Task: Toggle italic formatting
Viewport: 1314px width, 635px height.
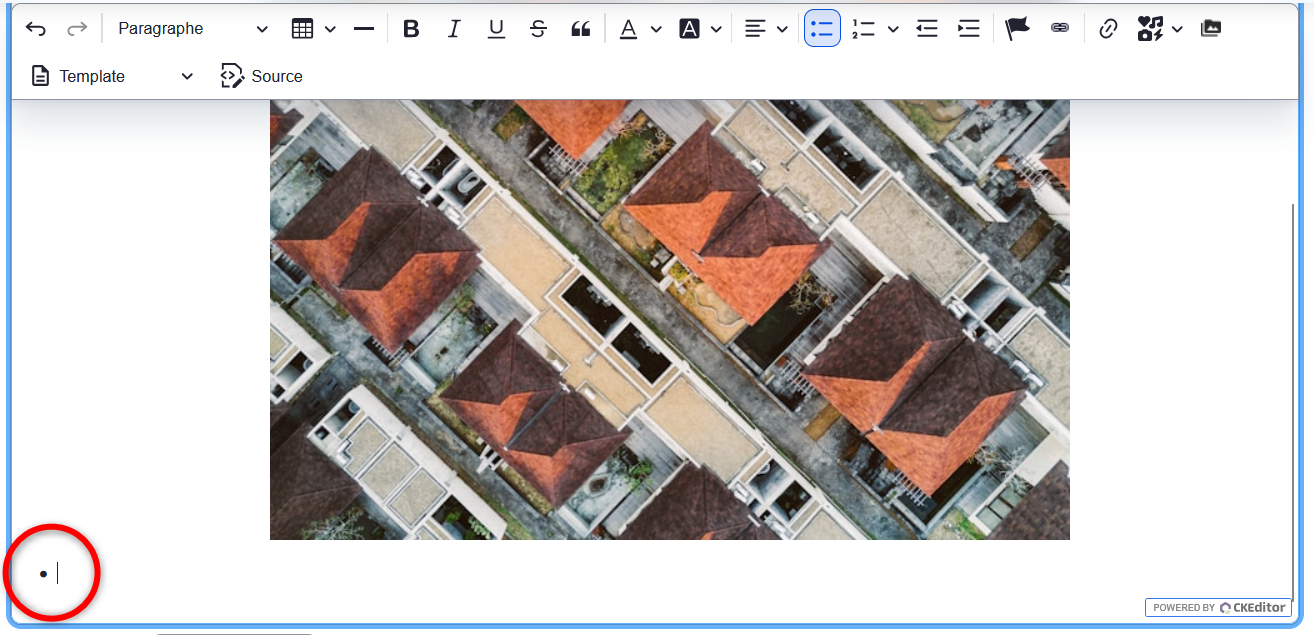Action: click(x=454, y=29)
